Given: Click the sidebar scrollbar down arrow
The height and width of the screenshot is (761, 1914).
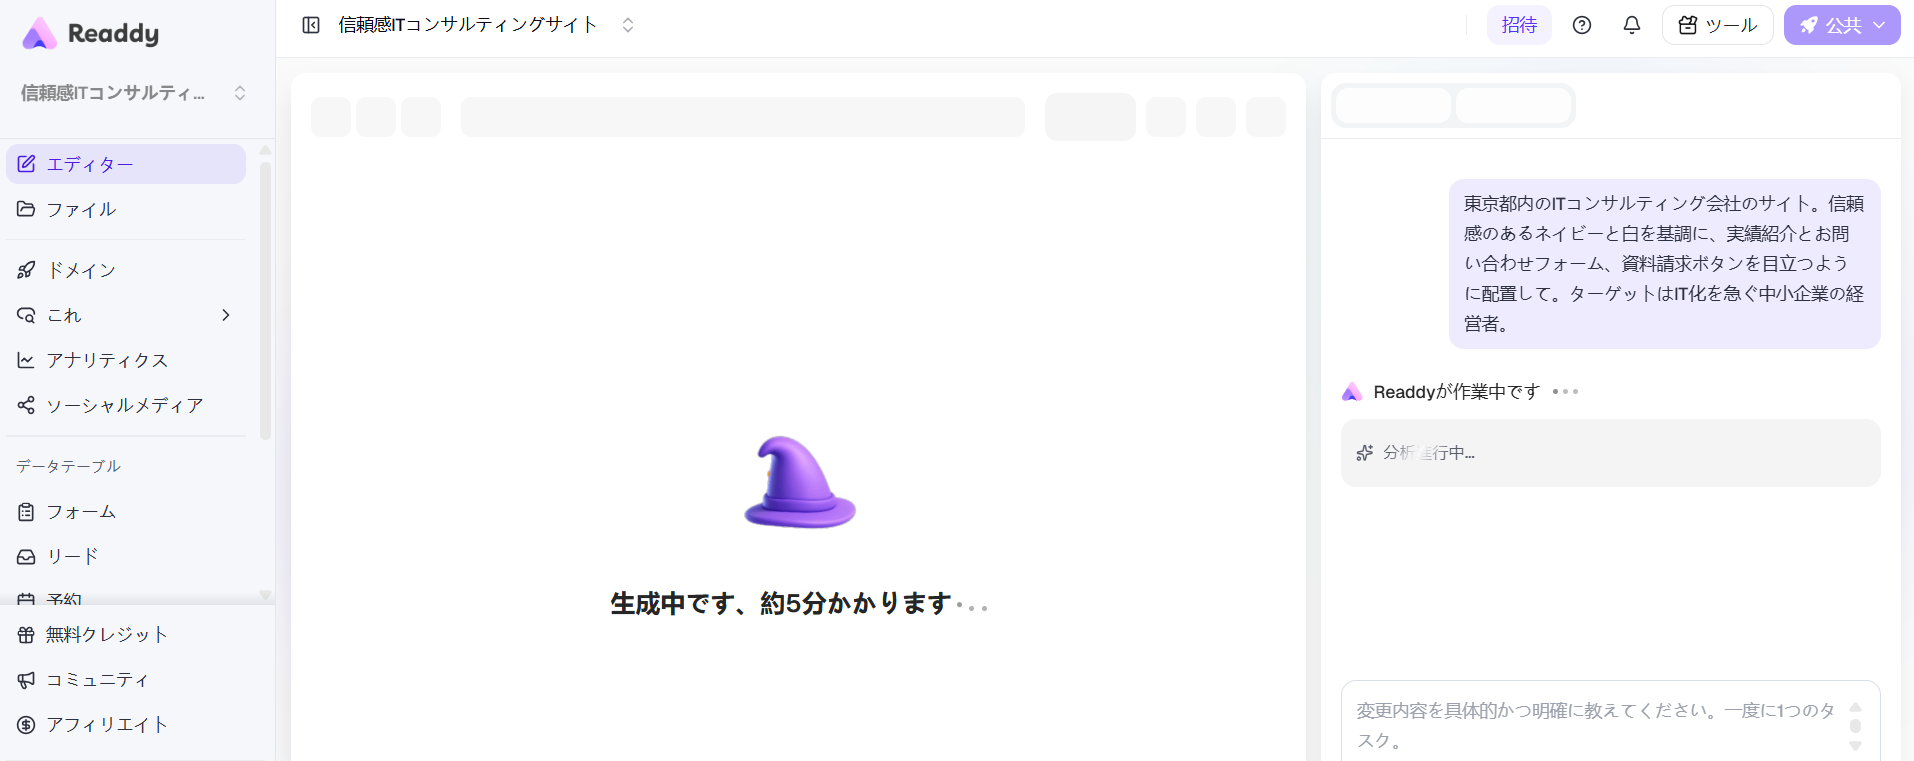Looking at the screenshot, I should pos(265,595).
